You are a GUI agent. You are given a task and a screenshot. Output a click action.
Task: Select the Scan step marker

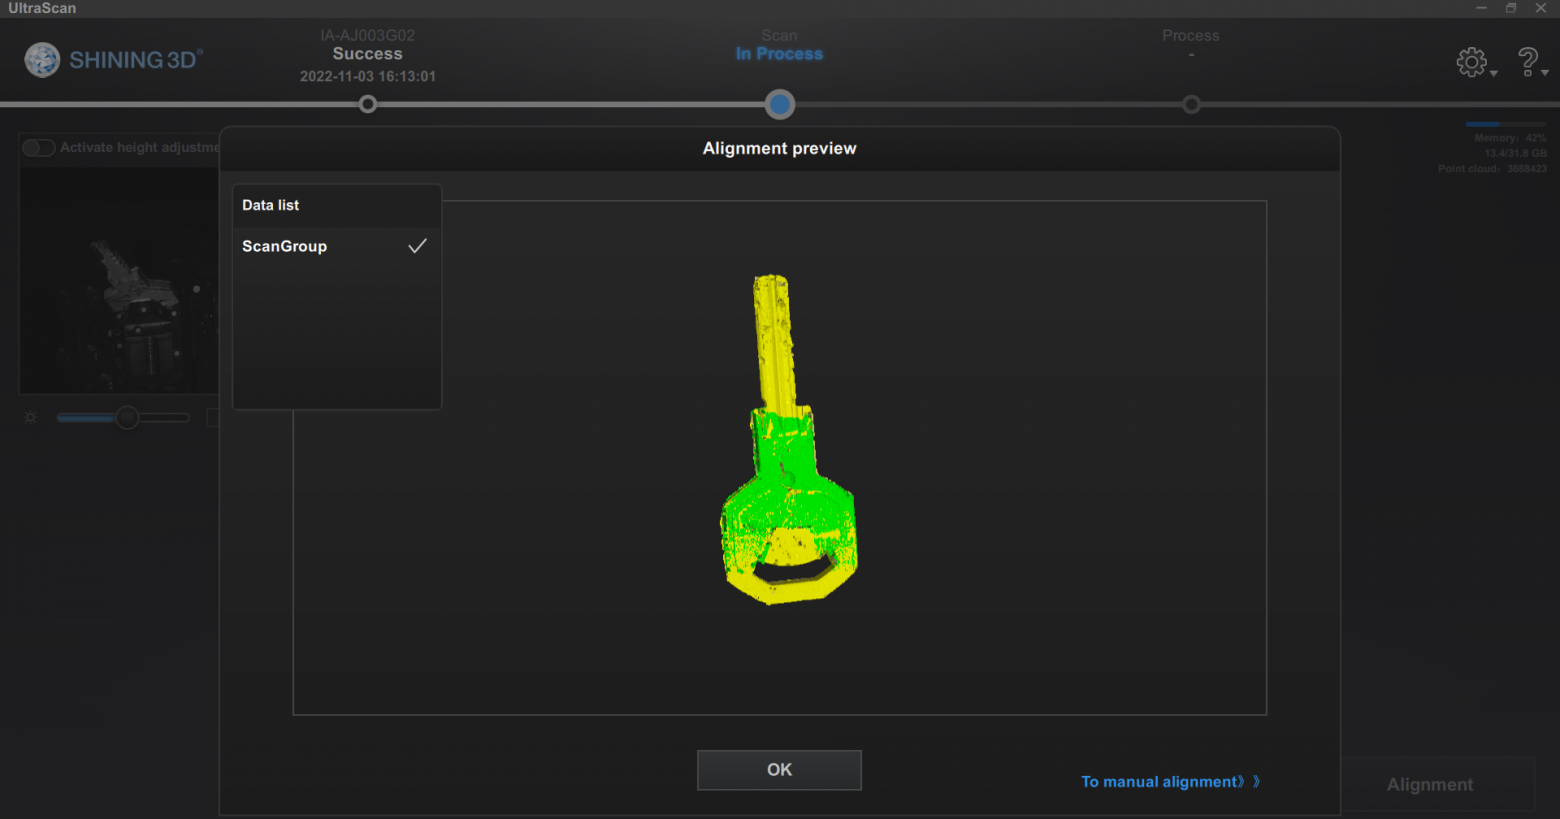780,104
